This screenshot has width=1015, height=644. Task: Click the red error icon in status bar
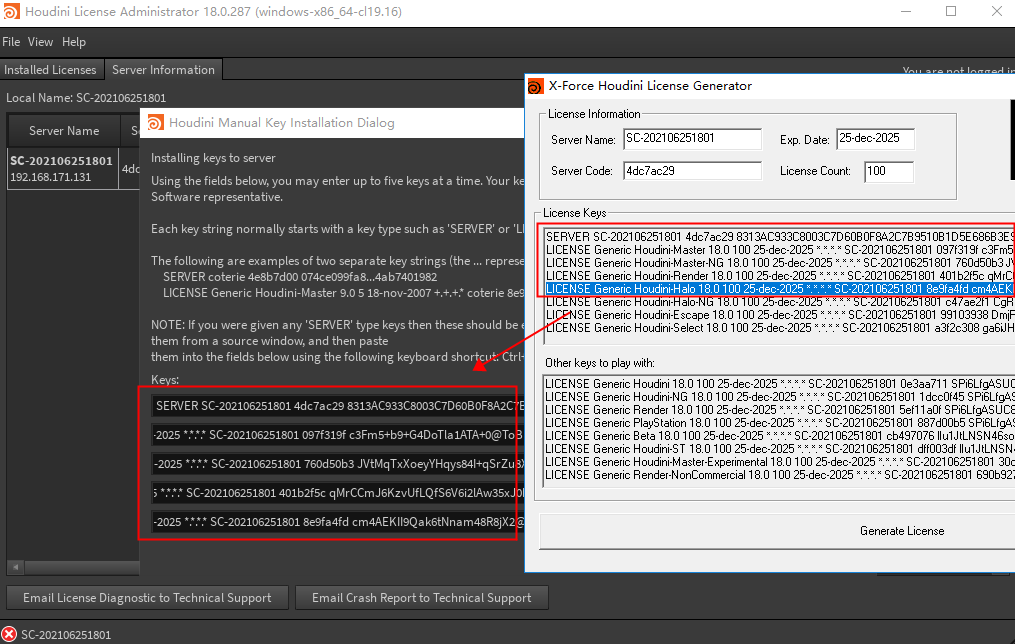click(9, 634)
